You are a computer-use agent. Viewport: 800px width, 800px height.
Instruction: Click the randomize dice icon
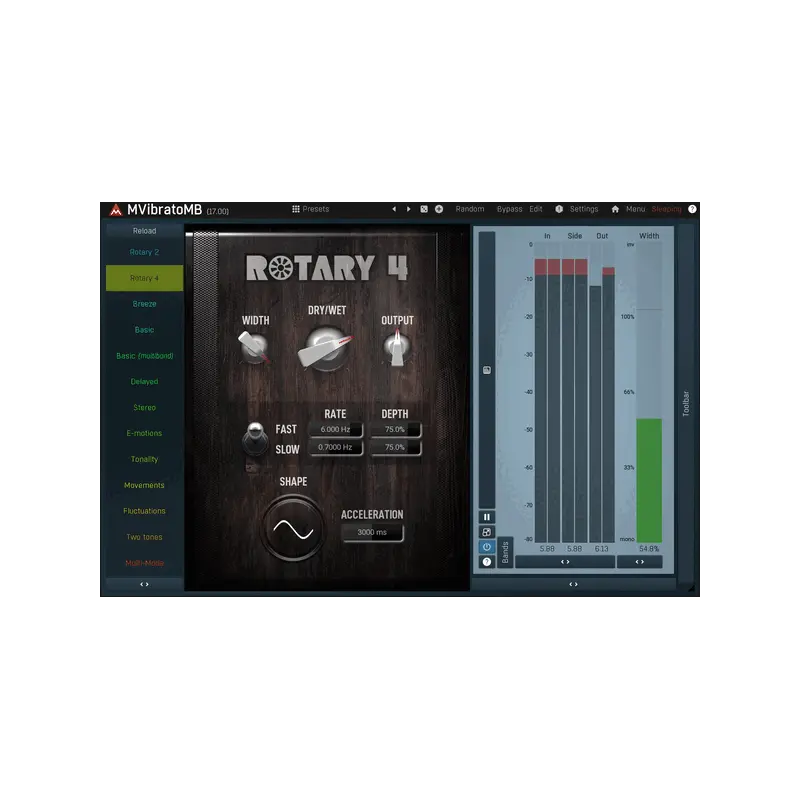point(424,209)
